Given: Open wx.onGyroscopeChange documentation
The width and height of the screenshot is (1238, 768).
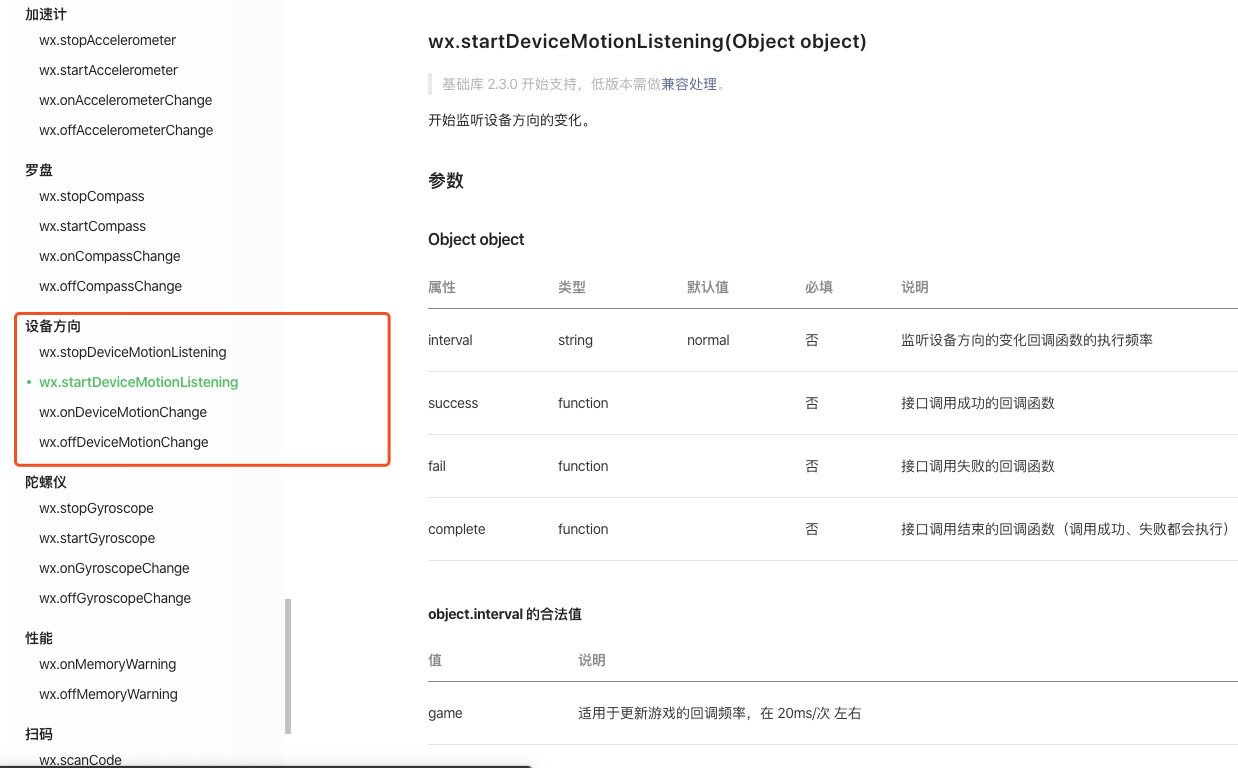Looking at the screenshot, I should click(114, 568).
